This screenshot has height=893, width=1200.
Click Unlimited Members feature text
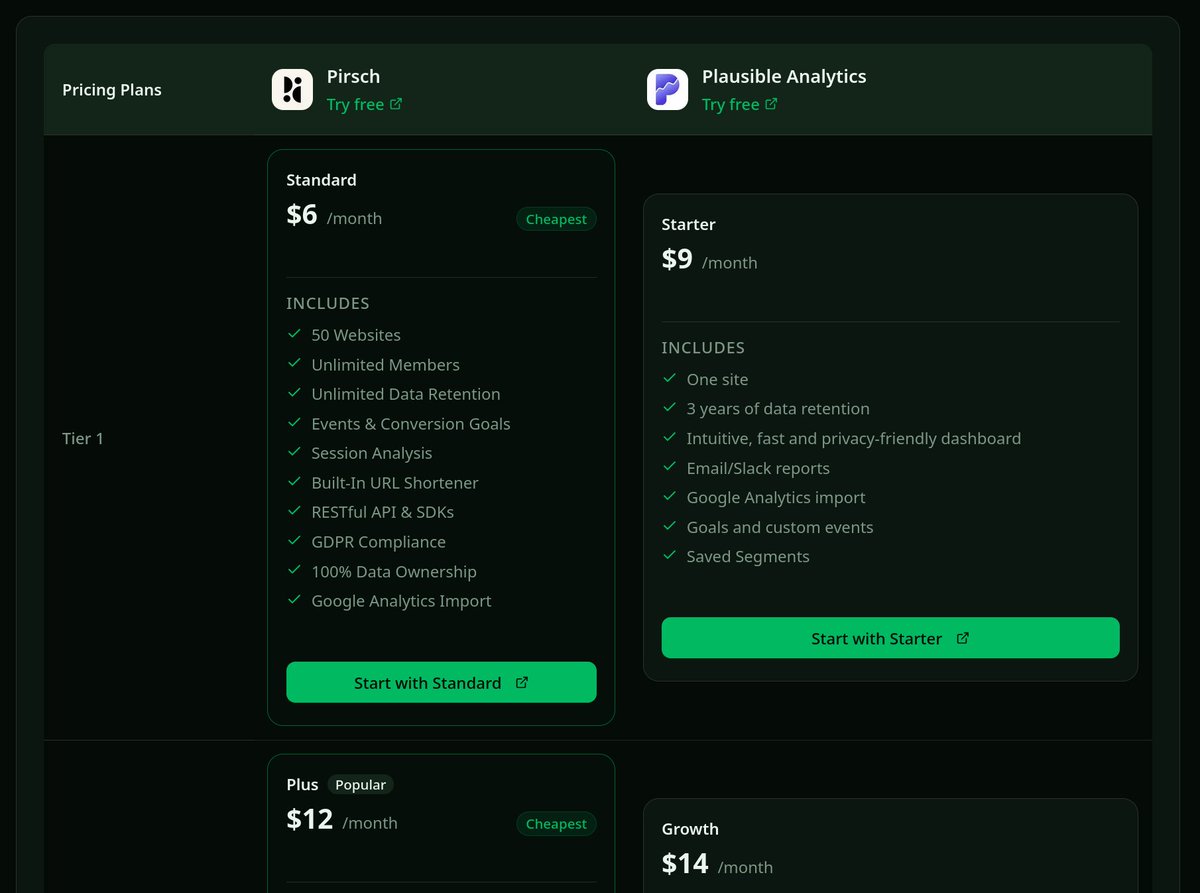click(385, 365)
